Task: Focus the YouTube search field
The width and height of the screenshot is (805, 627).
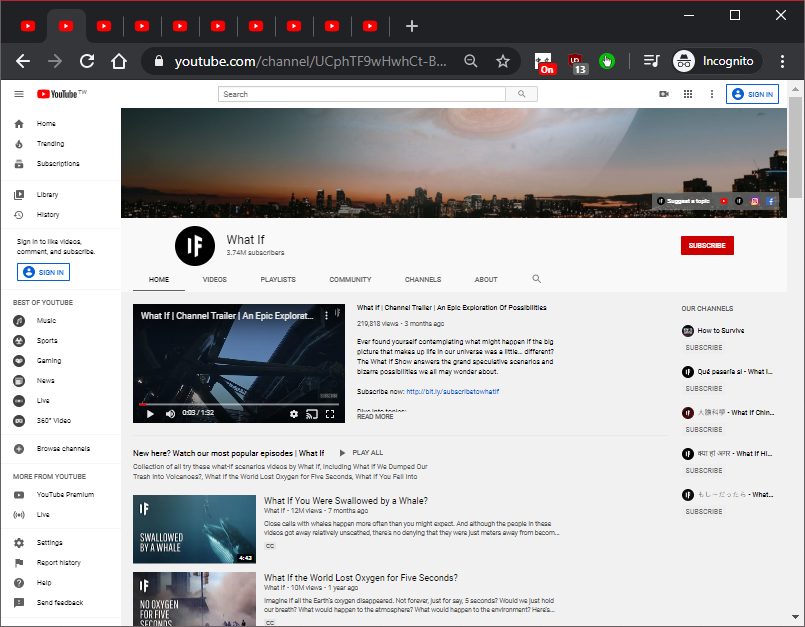Action: [362, 94]
